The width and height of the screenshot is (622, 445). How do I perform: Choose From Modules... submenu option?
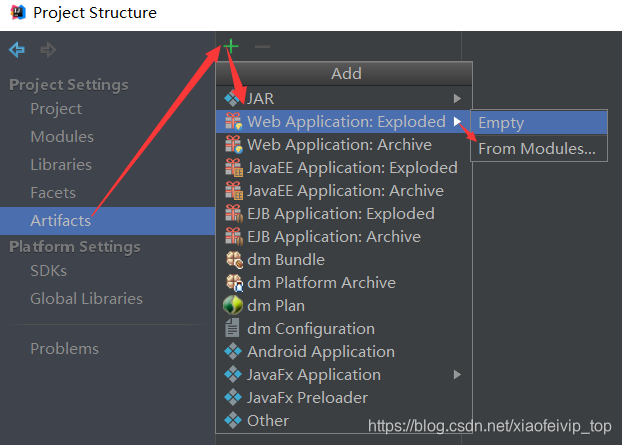tap(539, 148)
